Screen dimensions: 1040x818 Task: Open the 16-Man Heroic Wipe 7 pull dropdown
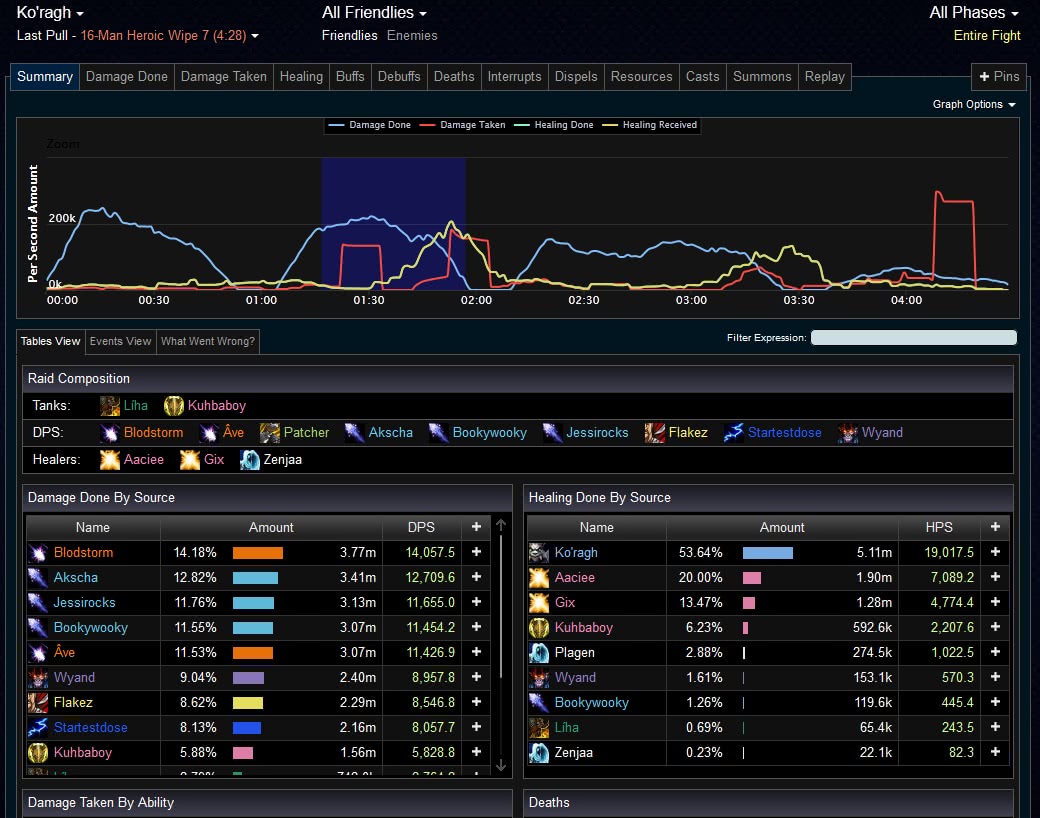[x=169, y=36]
